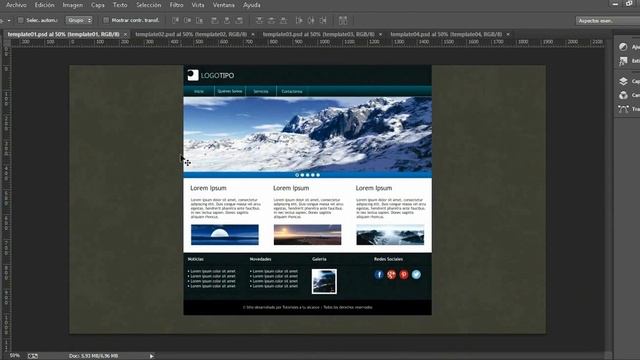Click the align vertical centers icon
640x360 pixels.
pos(187,20)
